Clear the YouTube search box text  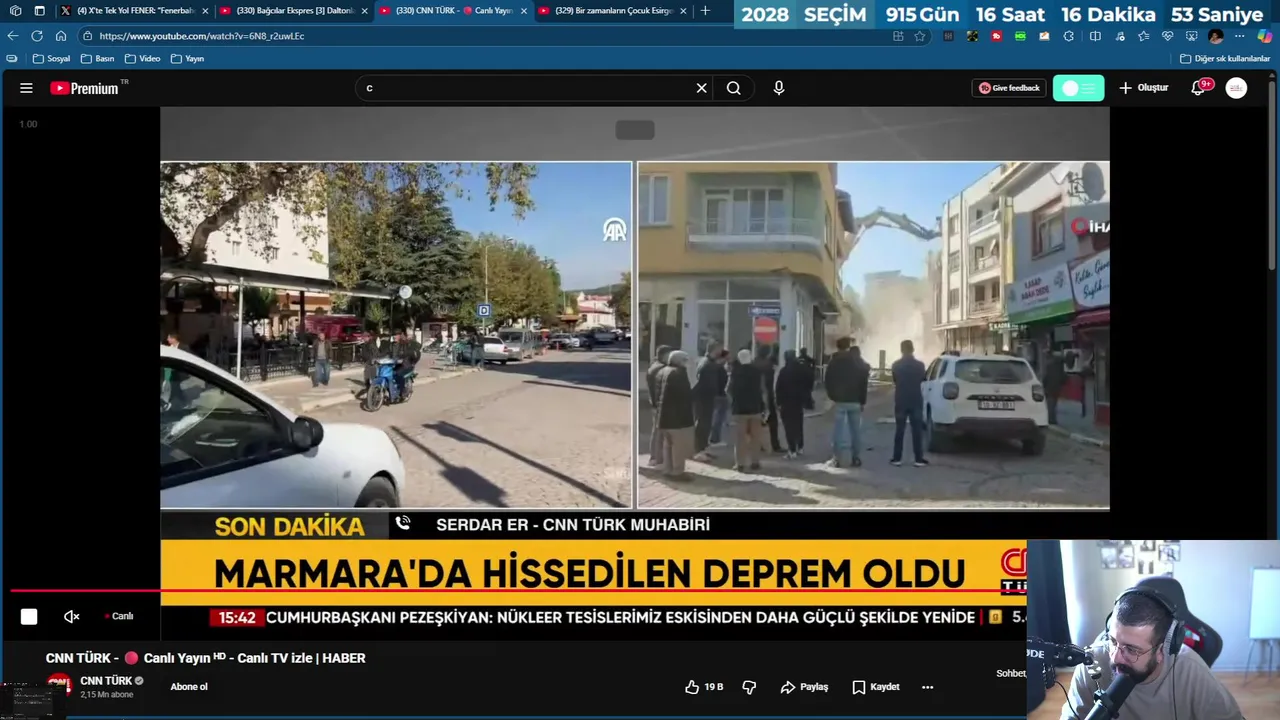(x=701, y=88)
